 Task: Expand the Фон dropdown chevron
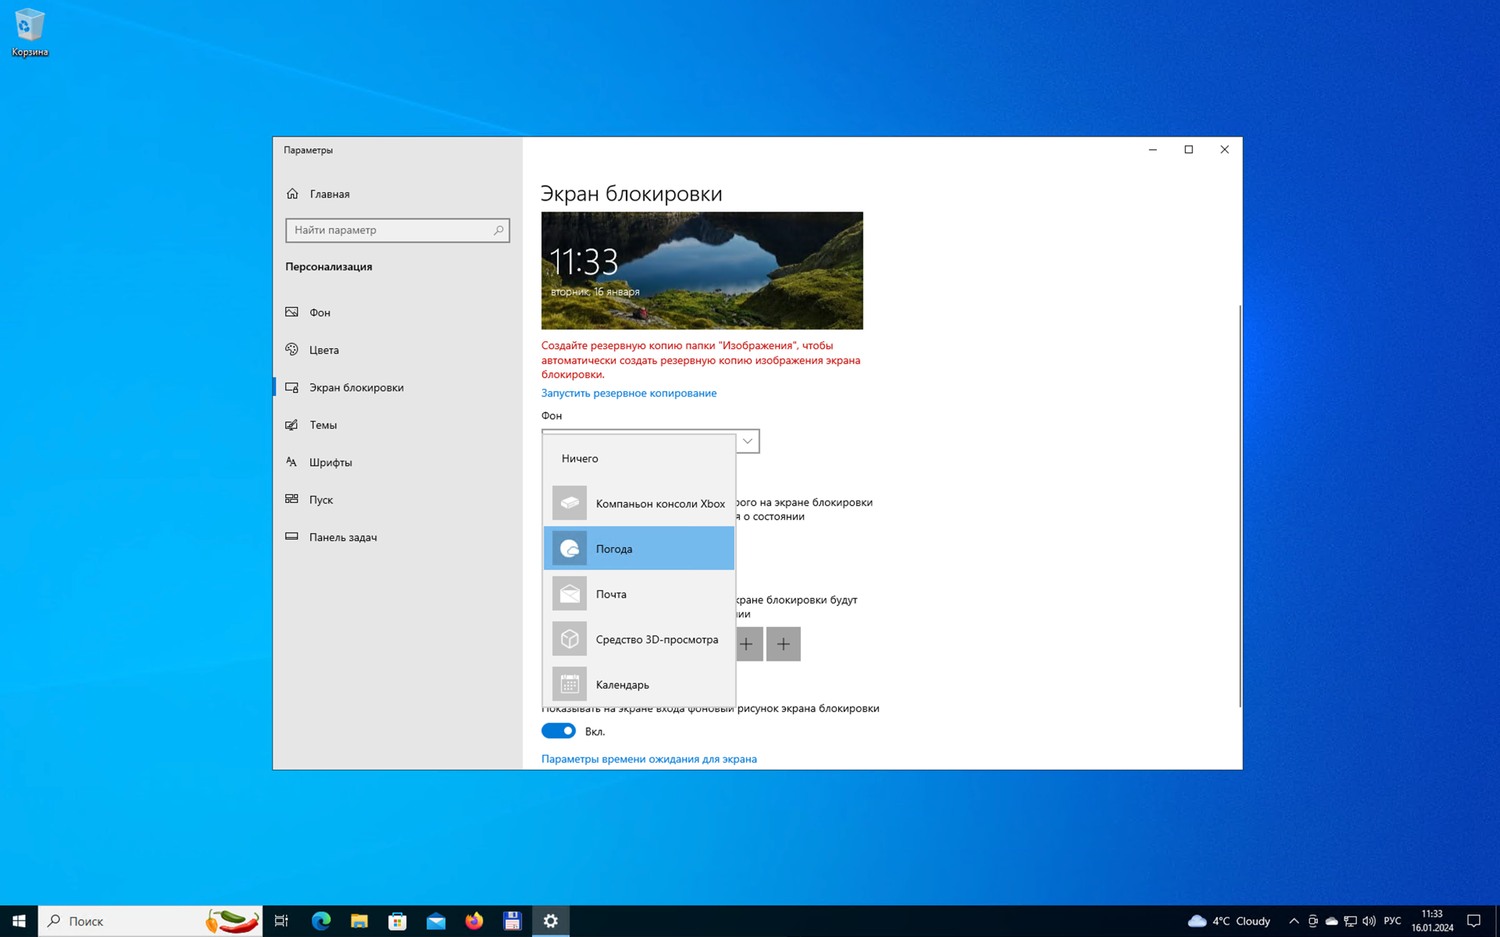pyautogui.click(x=747, y=441)
